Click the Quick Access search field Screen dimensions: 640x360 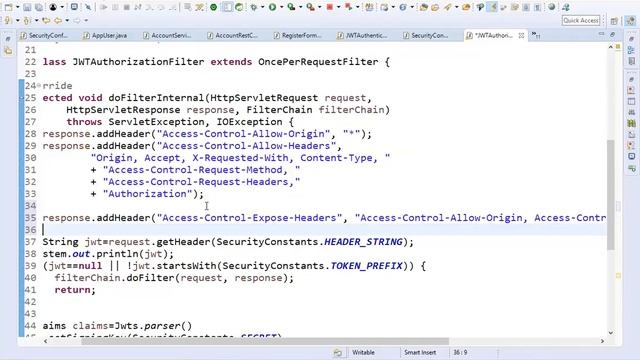(581, 20)
